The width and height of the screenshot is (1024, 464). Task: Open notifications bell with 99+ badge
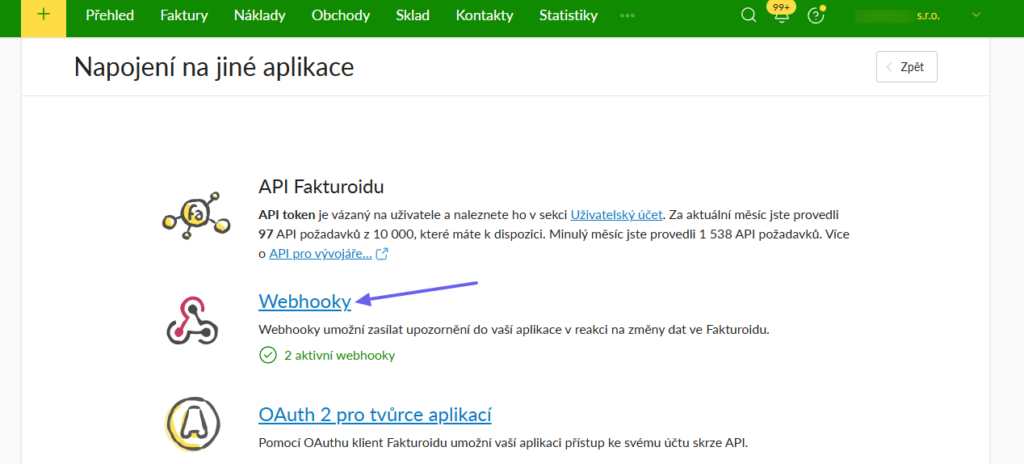[780, 16]
